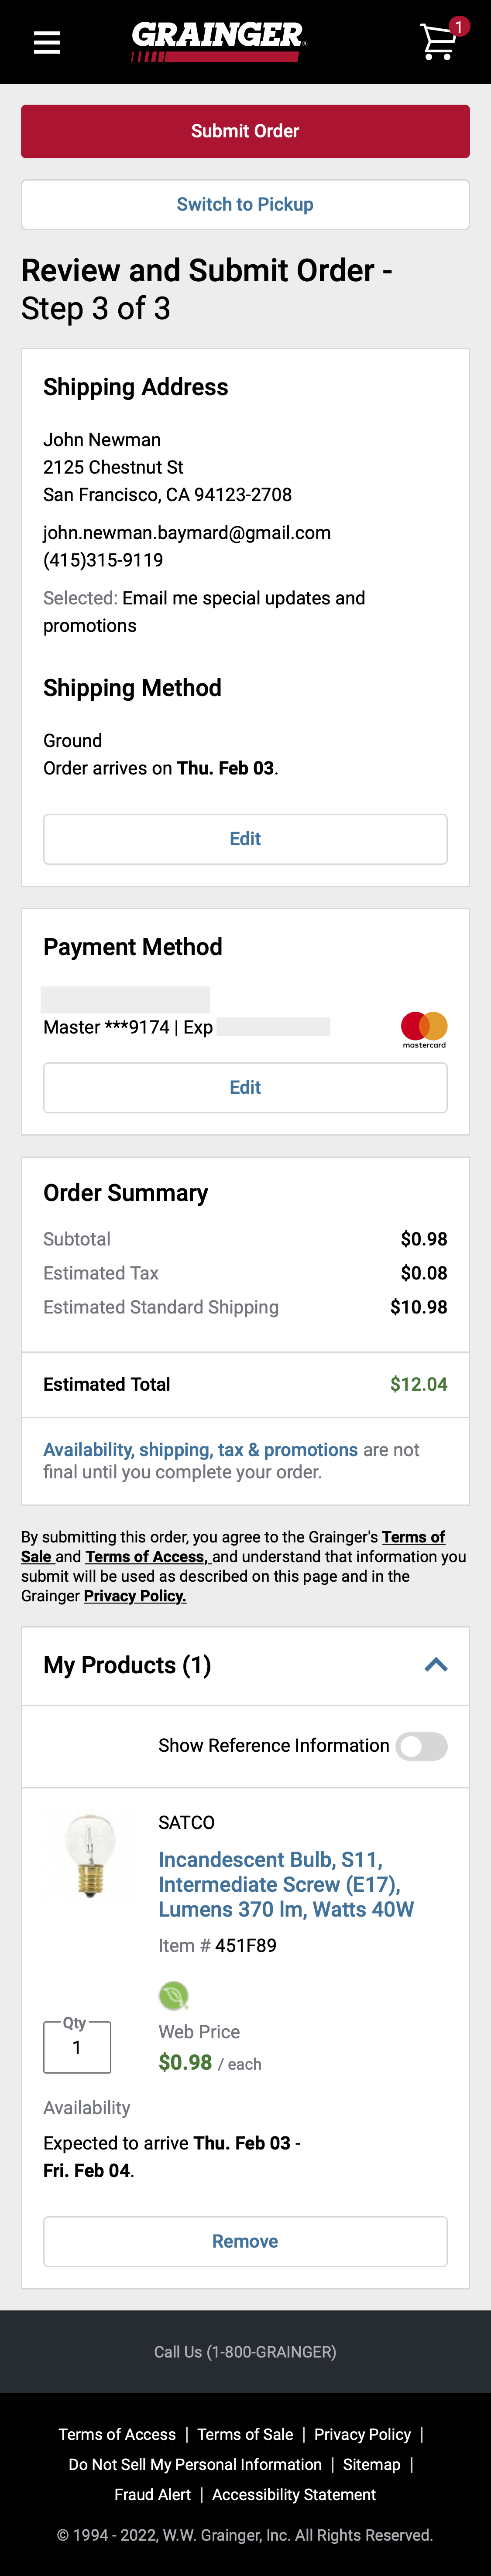Submit the order
491x2576 pixels.
(x=245, y=131)
